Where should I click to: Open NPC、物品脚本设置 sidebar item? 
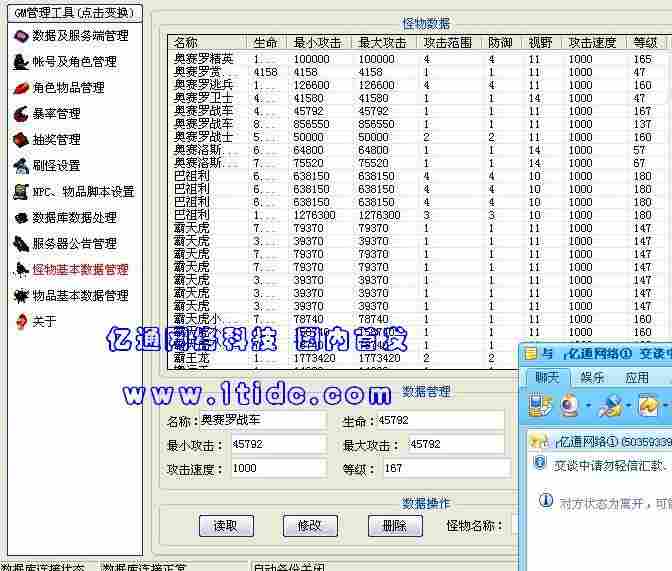83,192
